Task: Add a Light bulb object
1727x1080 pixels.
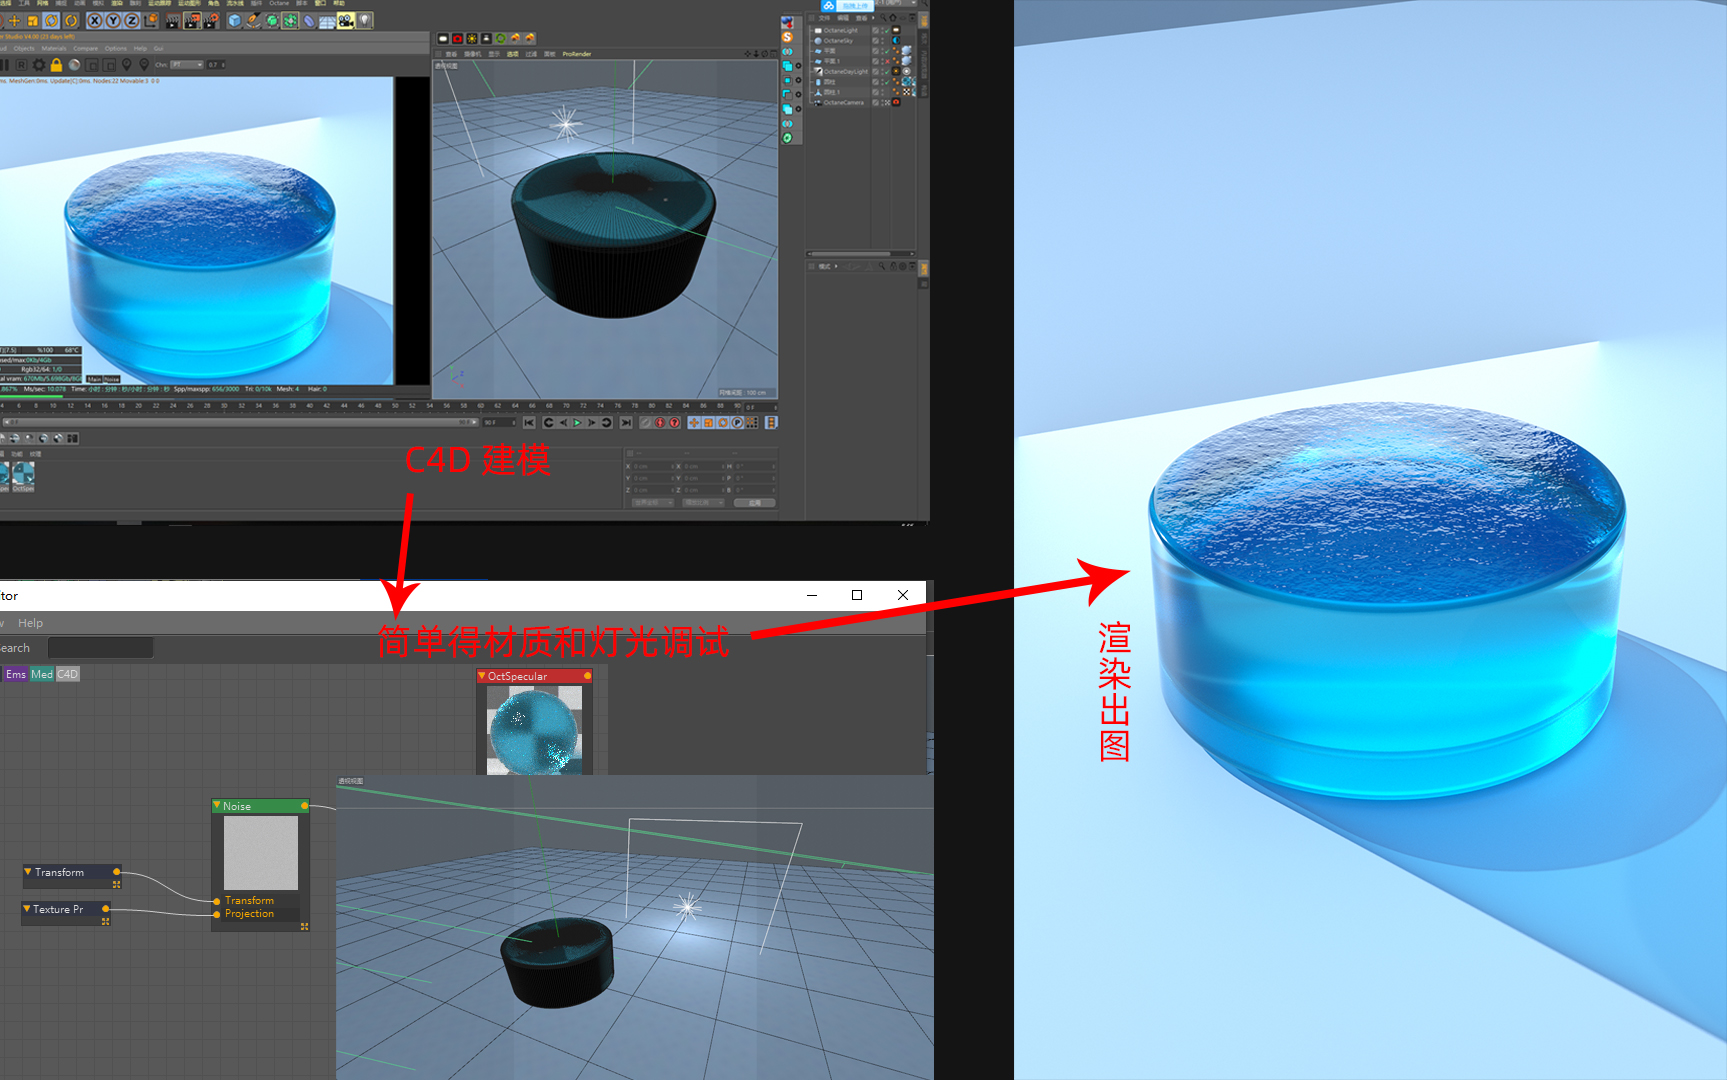Action: 365,20
